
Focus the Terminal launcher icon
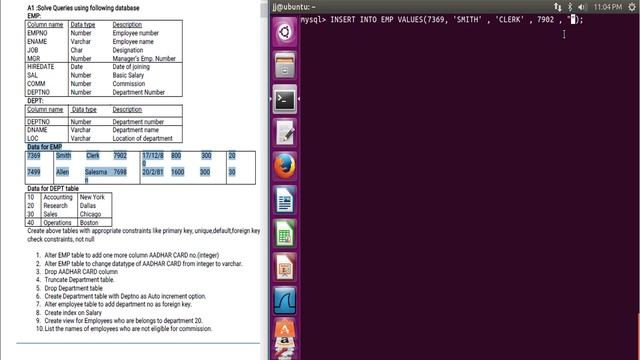tap(284, 99)
